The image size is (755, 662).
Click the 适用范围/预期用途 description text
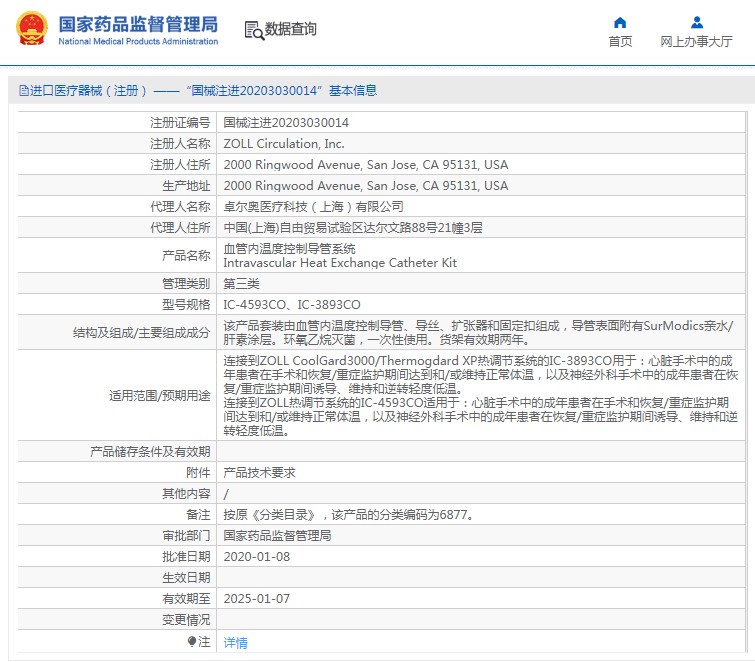pos(481,395)
